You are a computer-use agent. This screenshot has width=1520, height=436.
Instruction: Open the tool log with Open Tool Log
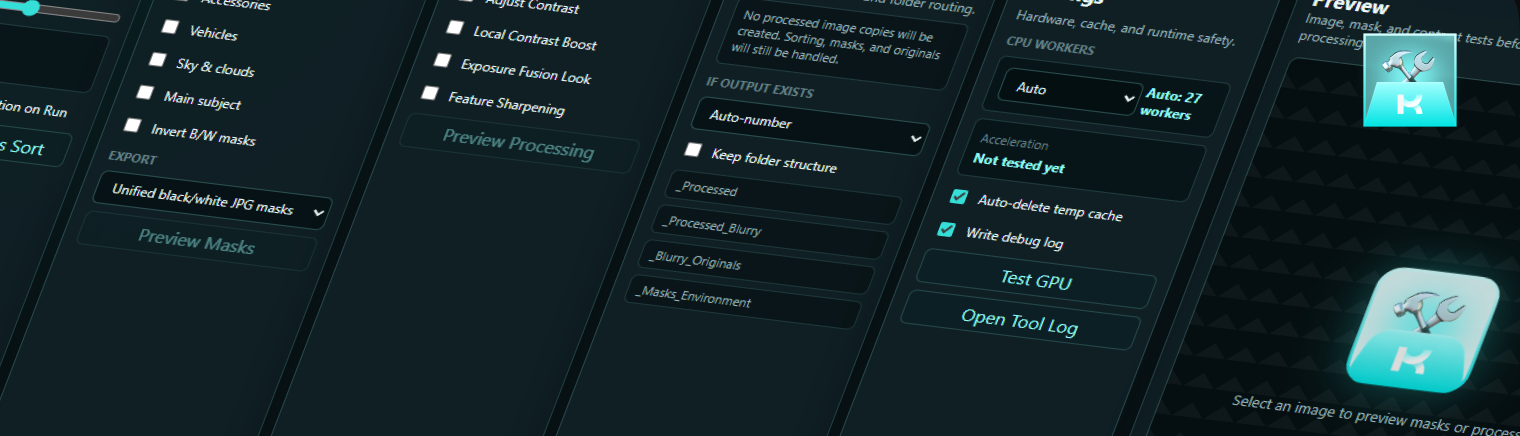pos(1020,321)
